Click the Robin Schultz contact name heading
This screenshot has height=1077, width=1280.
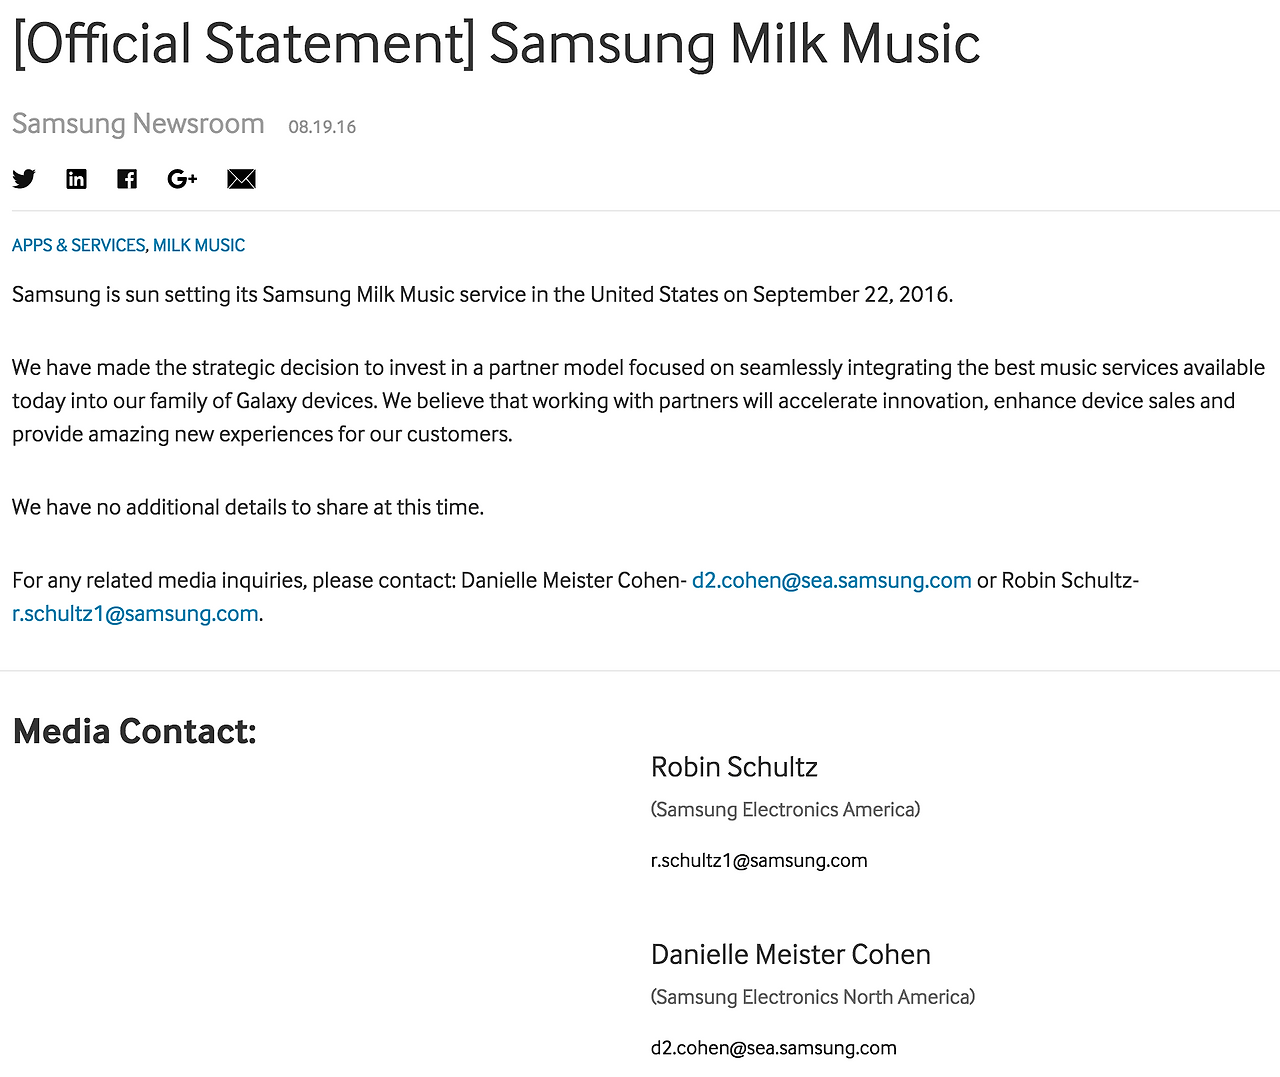[734, 767]
